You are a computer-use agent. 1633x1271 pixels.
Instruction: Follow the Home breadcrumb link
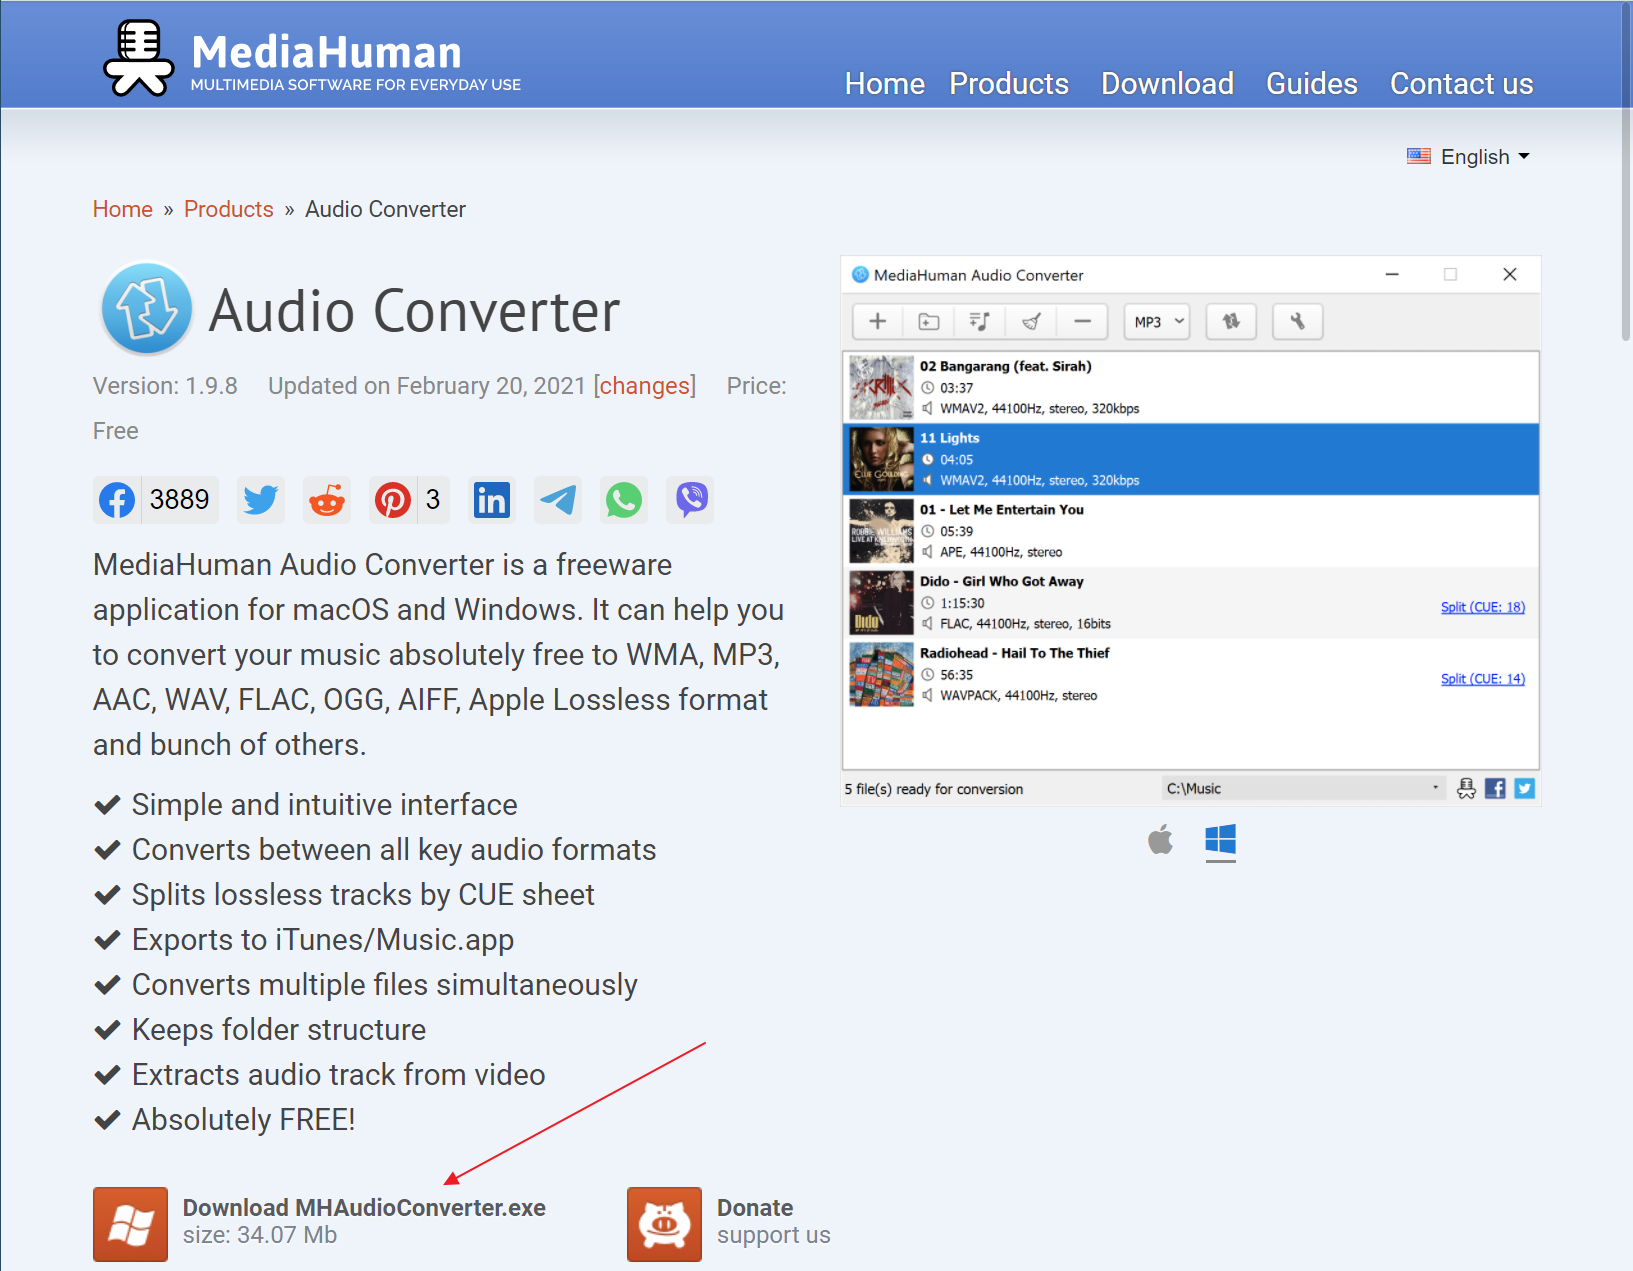tap(123, 209)
